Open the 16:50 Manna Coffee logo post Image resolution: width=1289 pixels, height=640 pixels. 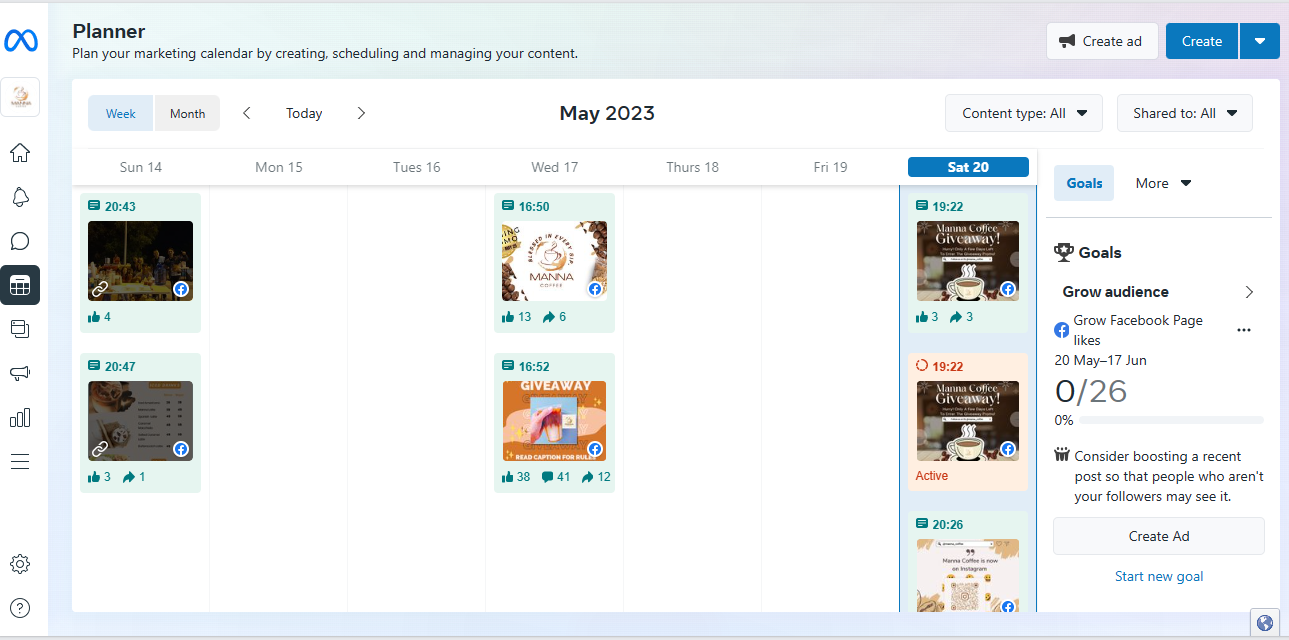point(554,261)
